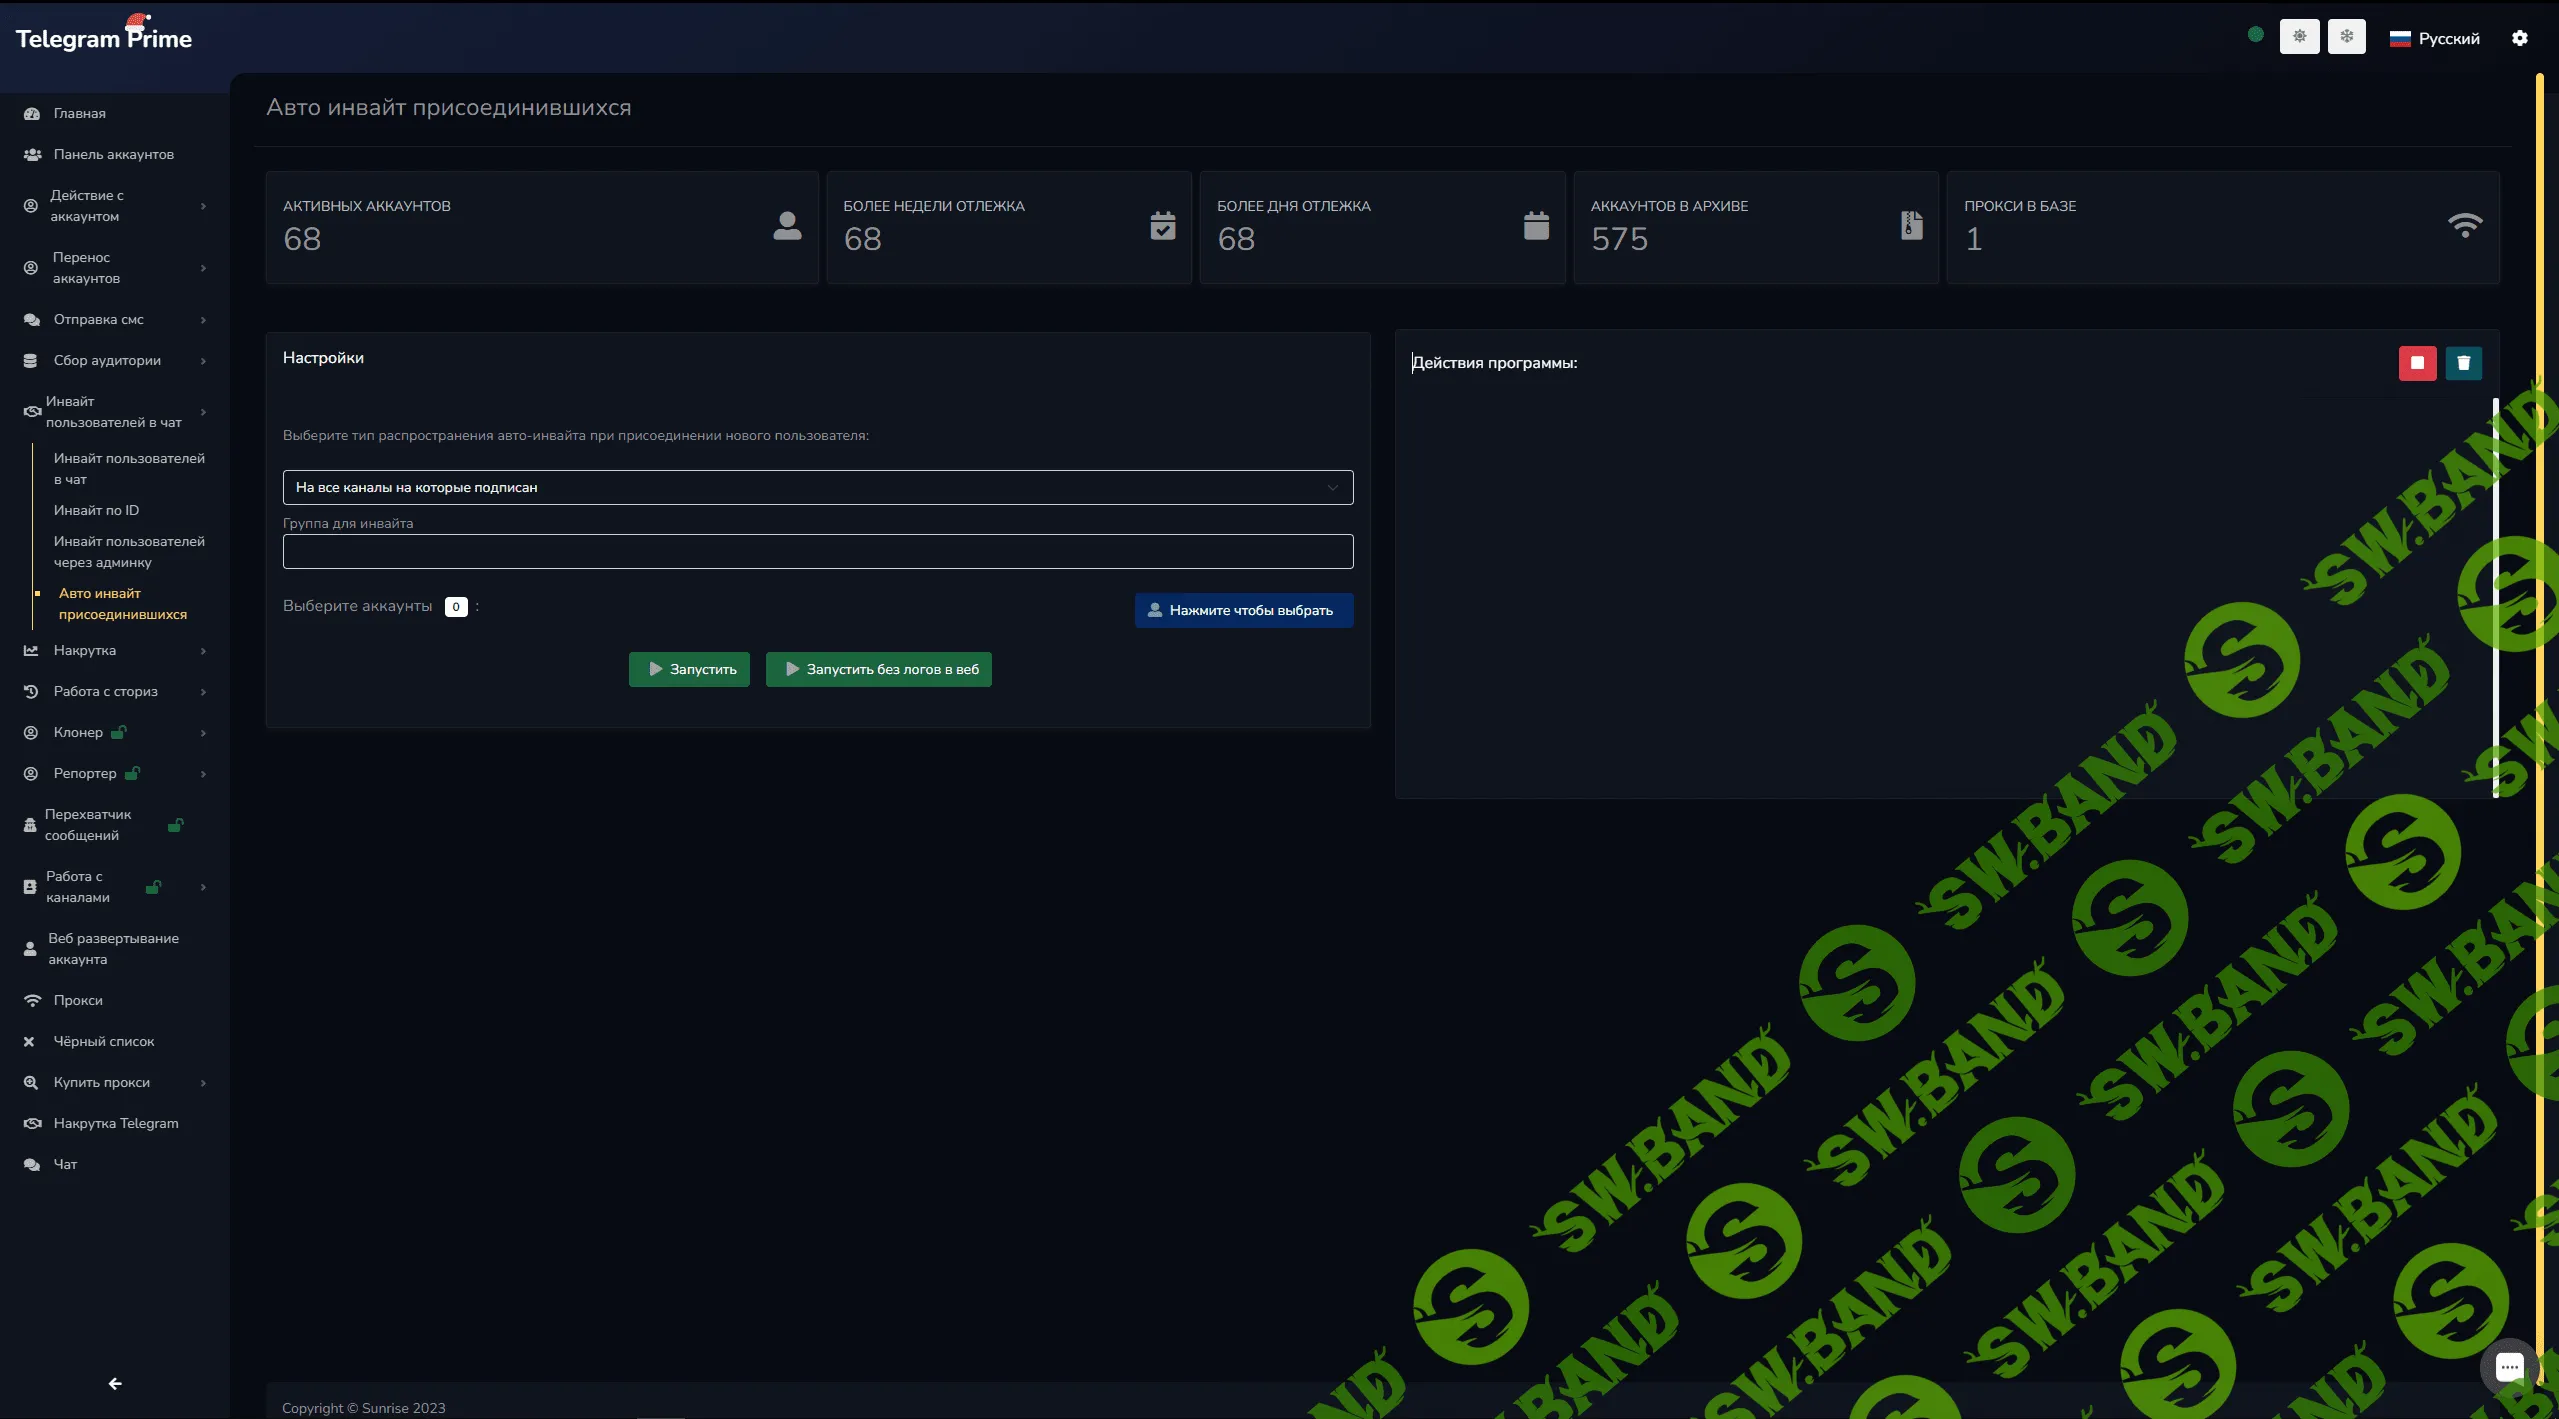Image resolution: width=2559 pixels, height=1419 pixels.
Task: Open settings gear in top-right corner
Action: (2519, 38)
